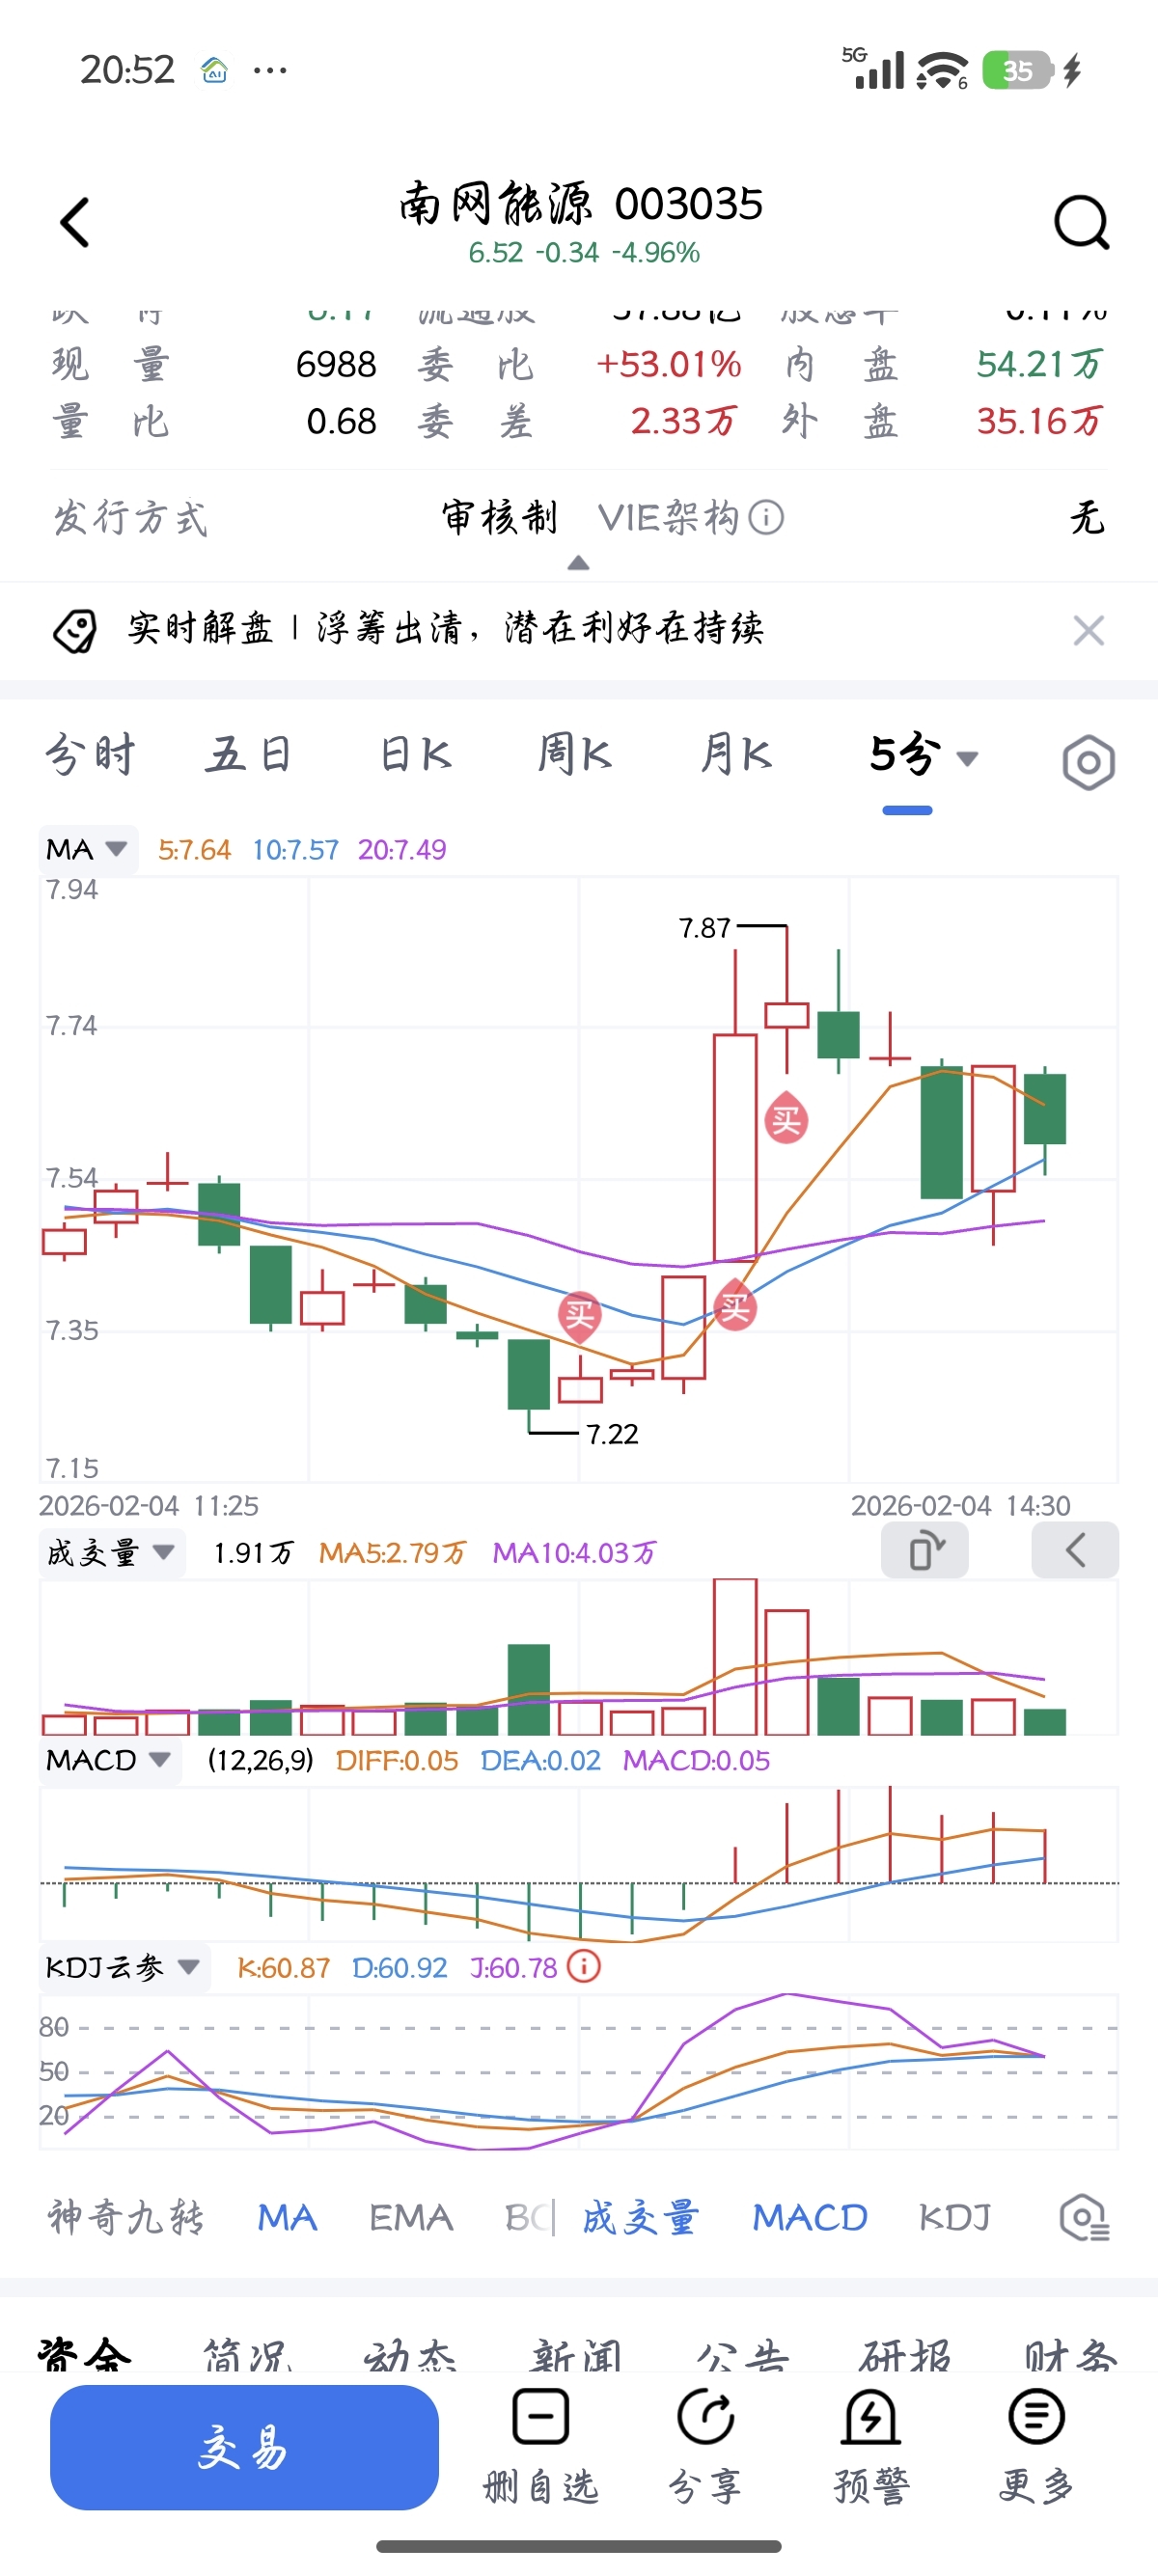This screenshot has height=2576, width=1158.
Task: Tap the 买 marker near 7.22 low
Action: click(579, 1315)
